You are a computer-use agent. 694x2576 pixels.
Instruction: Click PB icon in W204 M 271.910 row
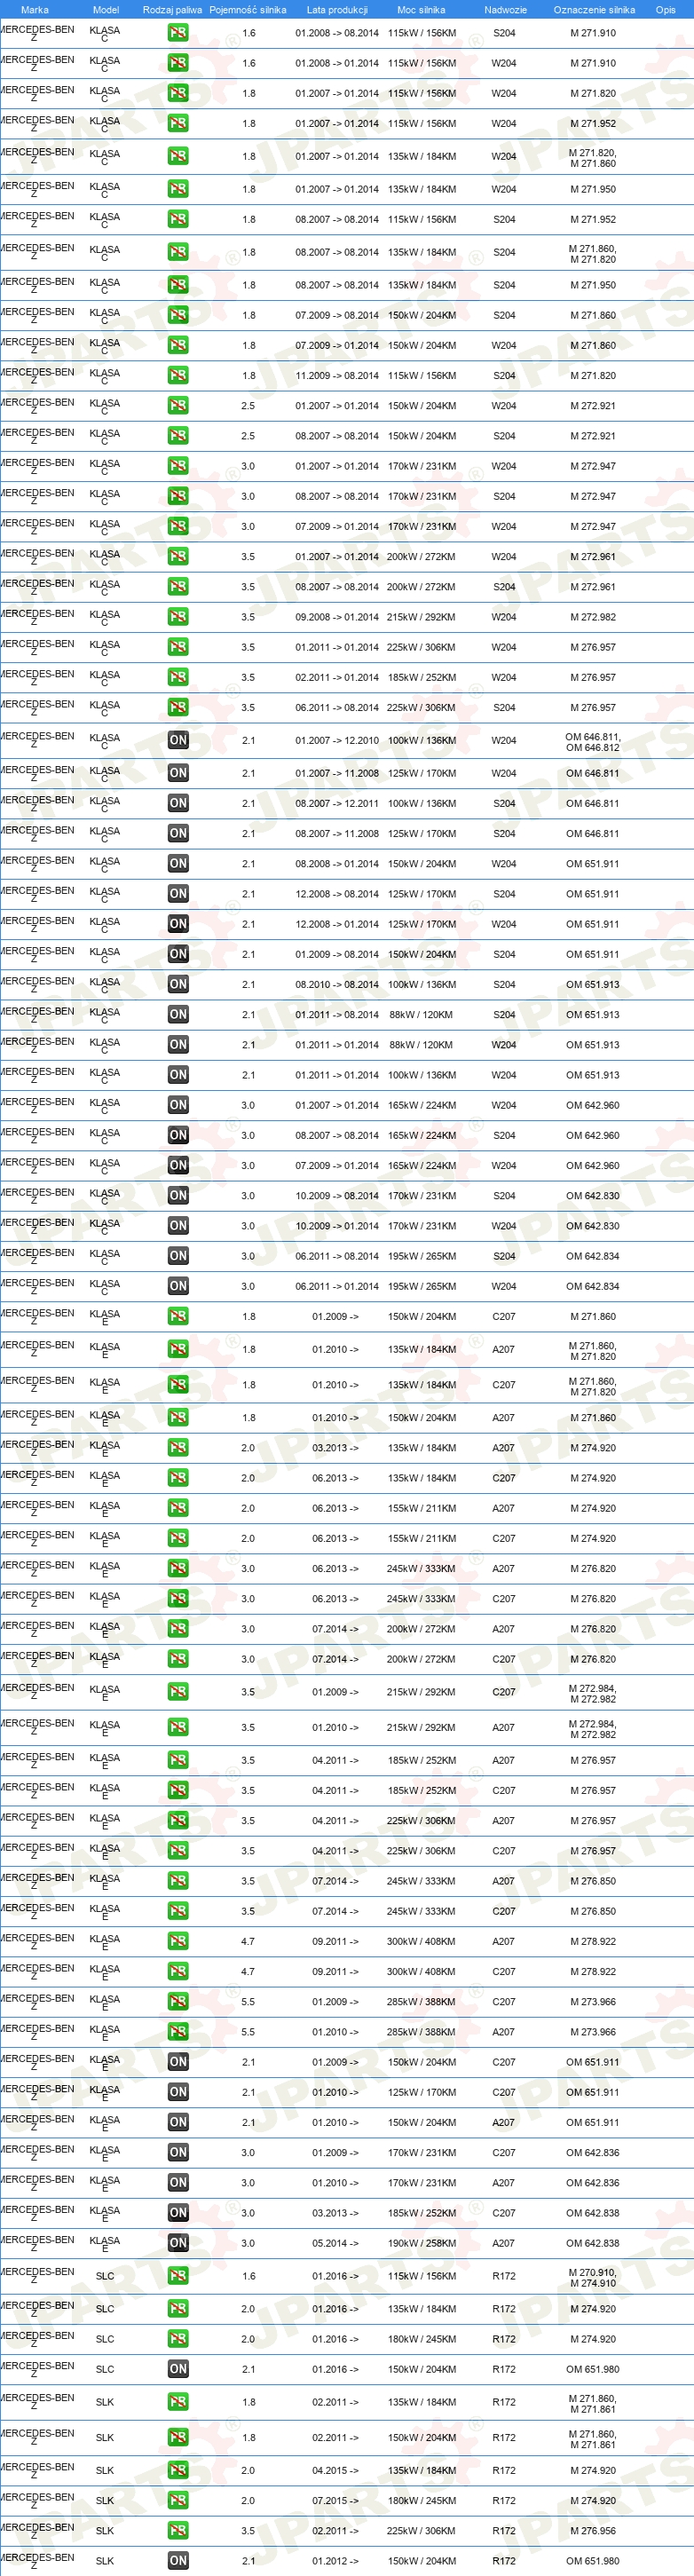[178, 63]
